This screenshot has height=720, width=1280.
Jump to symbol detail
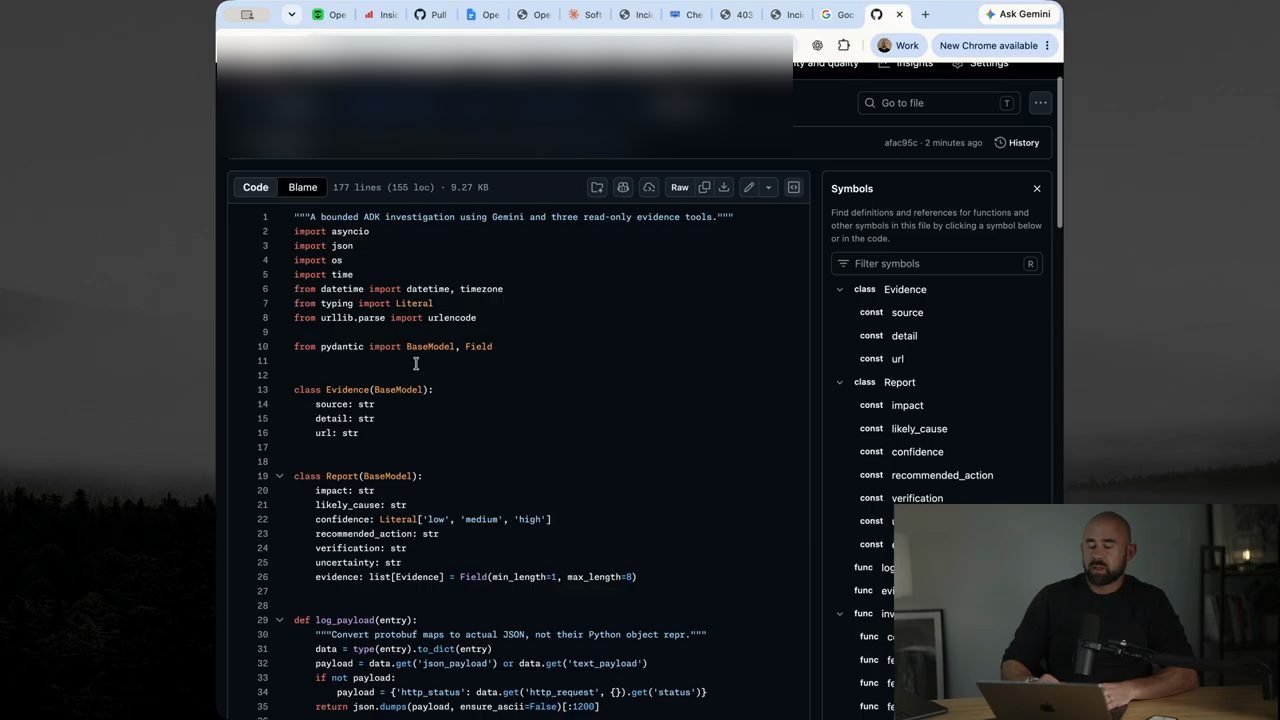point(904,336)
